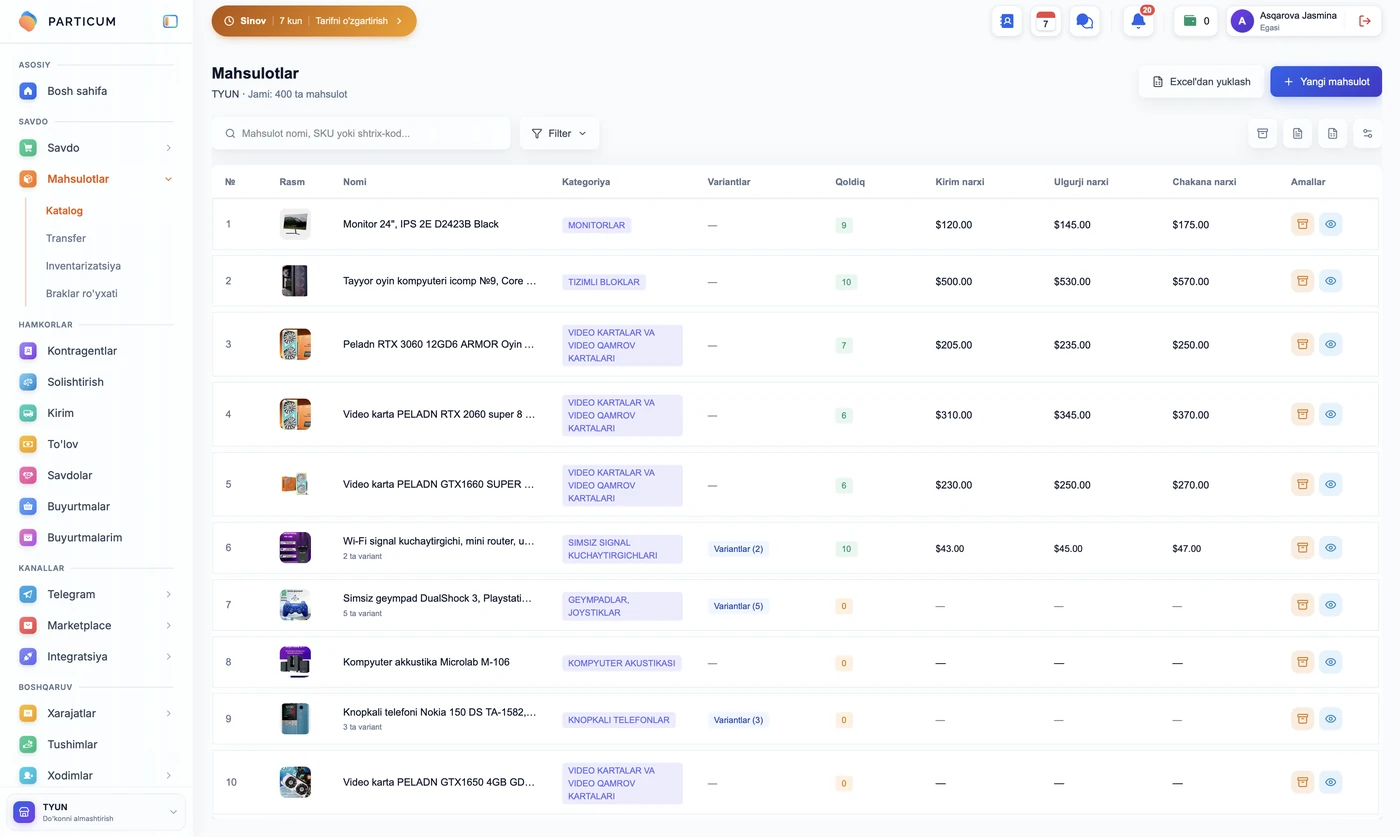Open the TYUN store switcher
This screenshot has height=837, width=1400.
(x=98, y=812)
